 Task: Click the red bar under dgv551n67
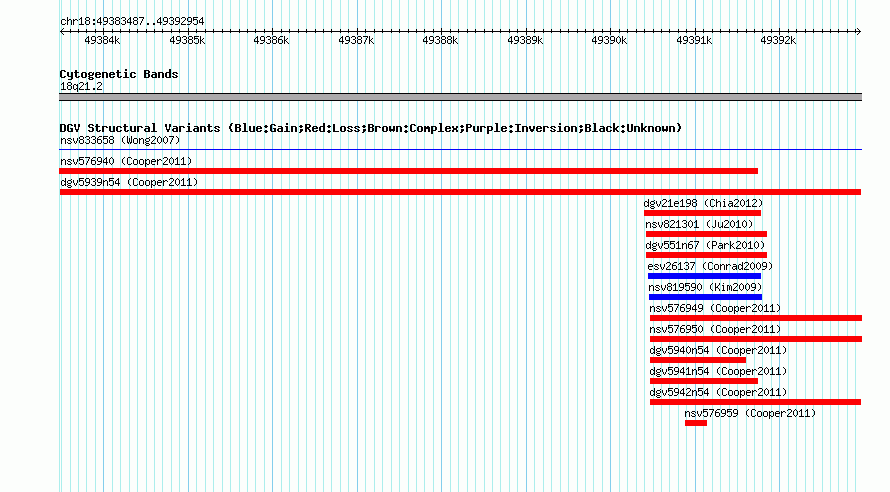point(707,255)
